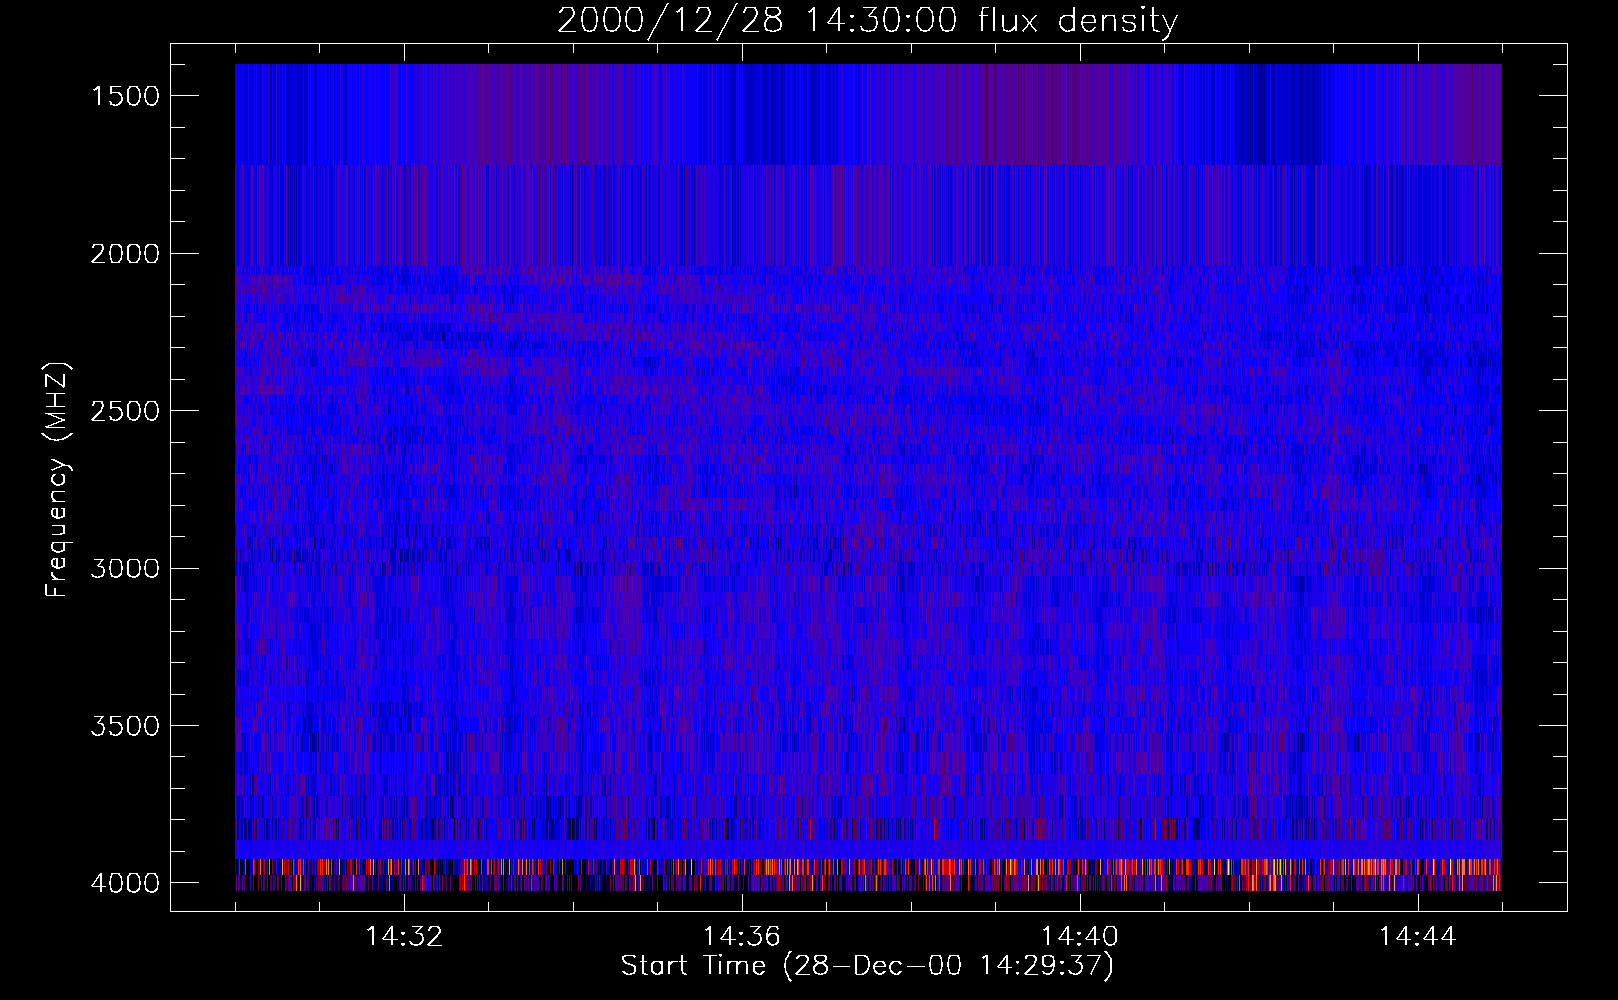Click the 14:32 time tick label
The width and height of the screenshot is (1618, 1000).
point(404,937)
